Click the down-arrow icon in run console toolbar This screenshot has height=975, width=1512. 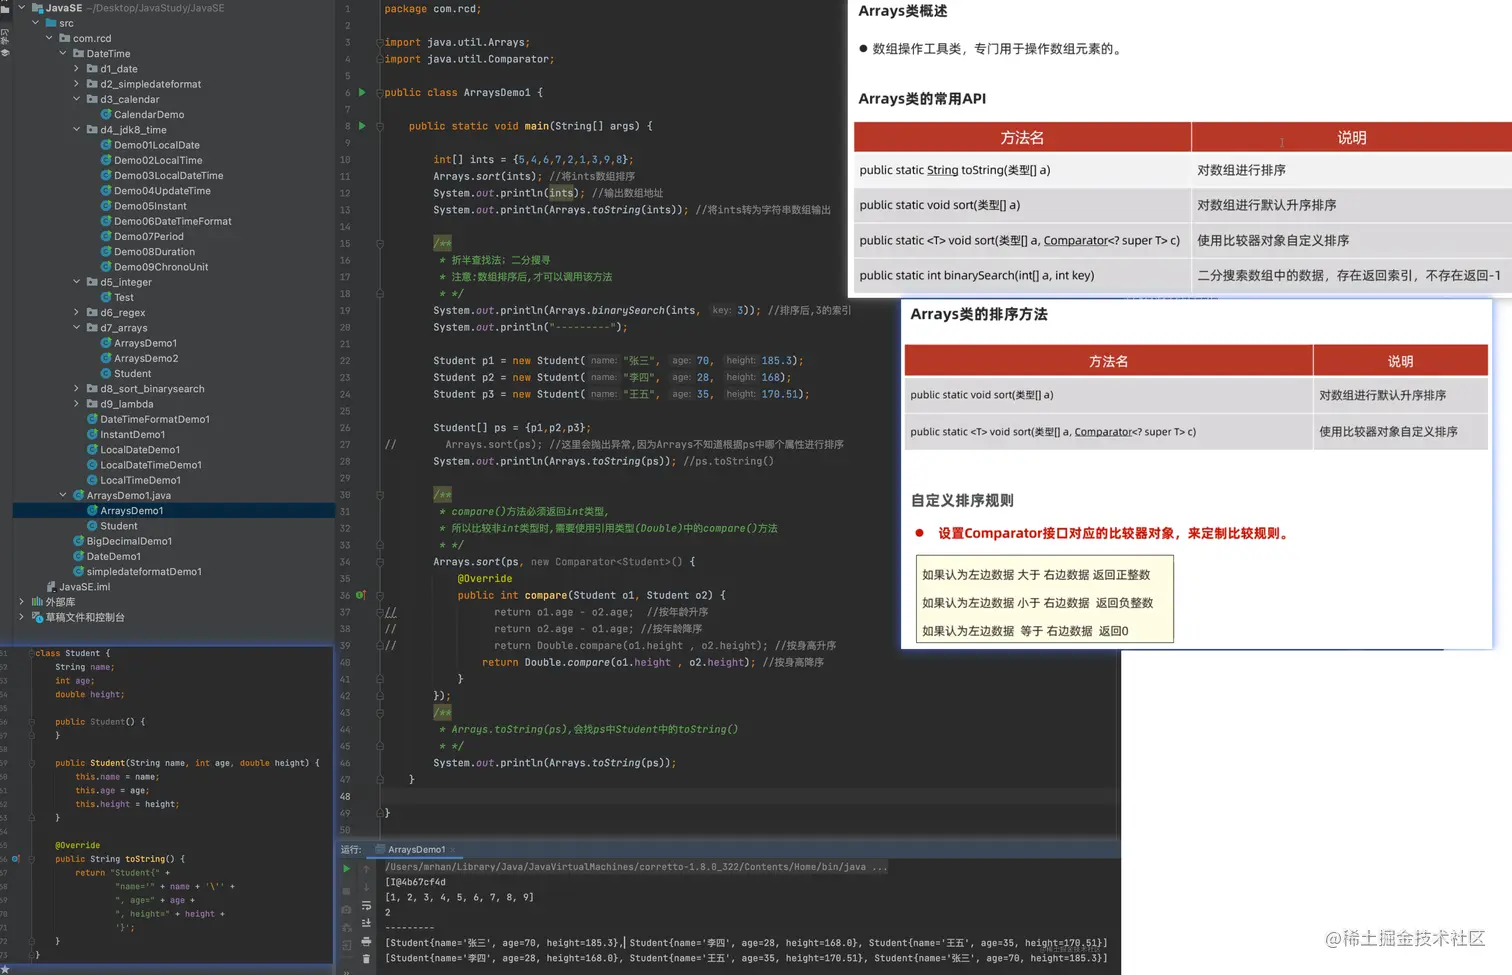(366, 887)
